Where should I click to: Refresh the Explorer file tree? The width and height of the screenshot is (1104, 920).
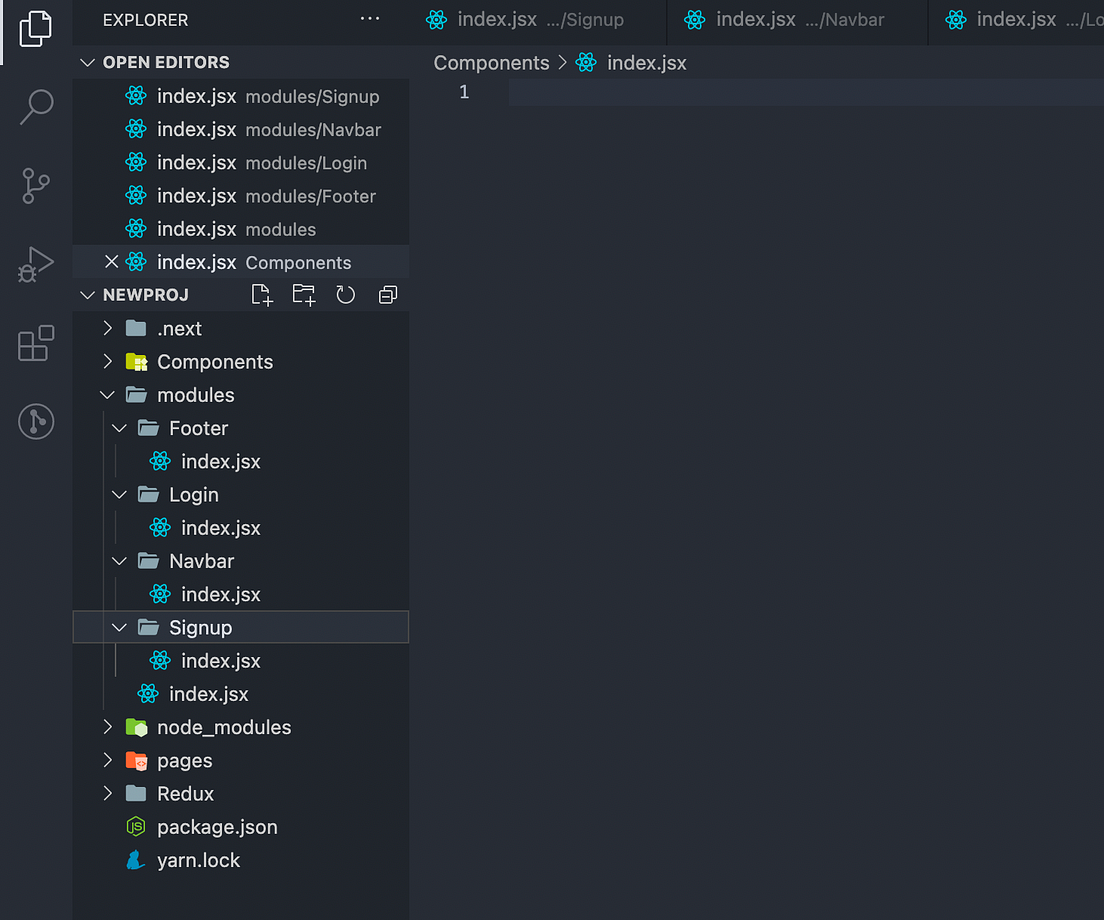click(345, 294)
